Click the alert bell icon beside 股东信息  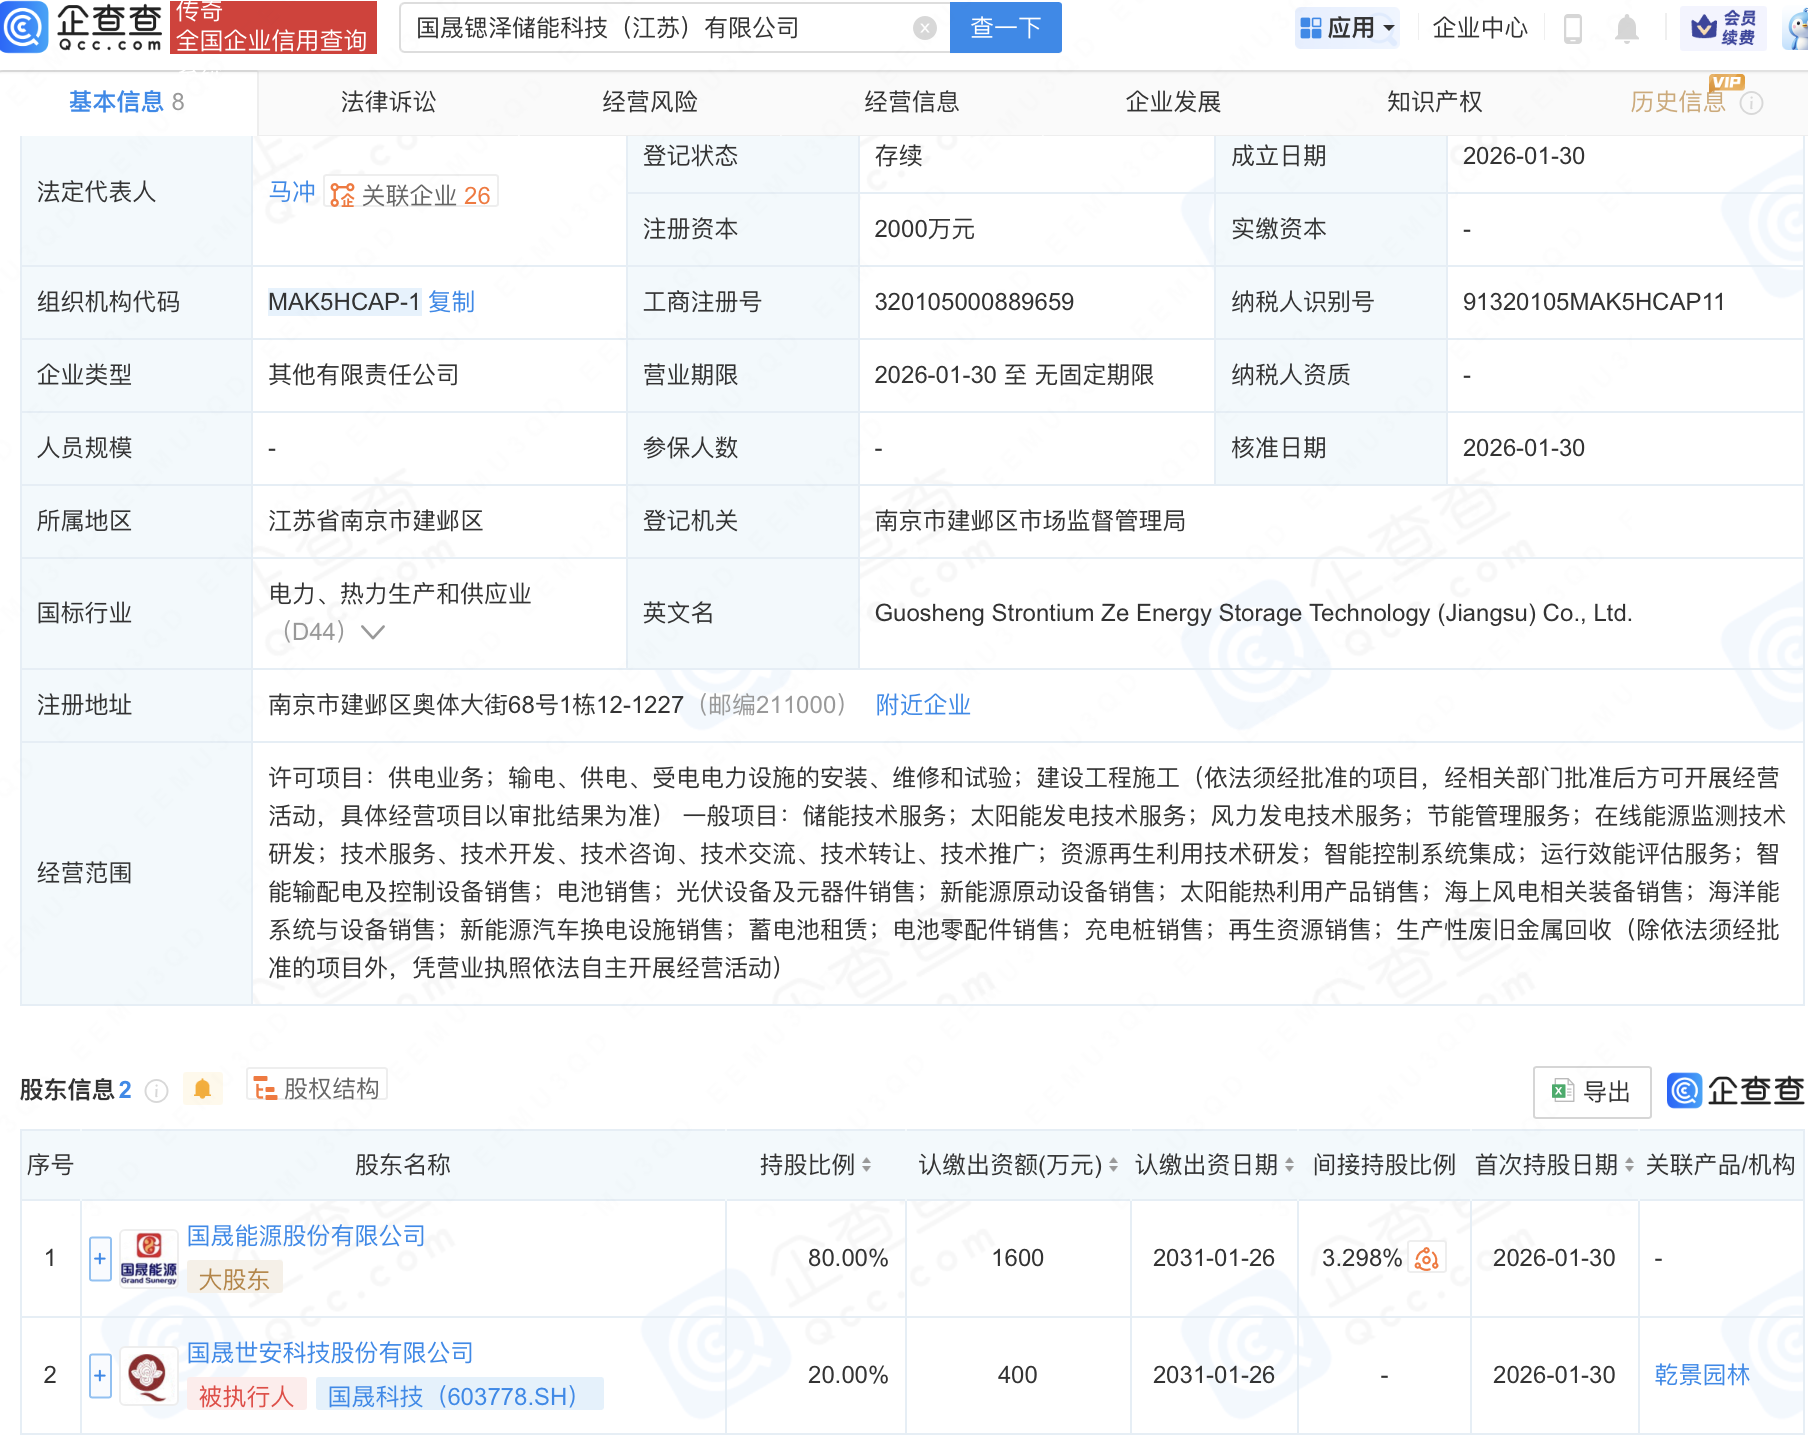tap(203, 1087)
